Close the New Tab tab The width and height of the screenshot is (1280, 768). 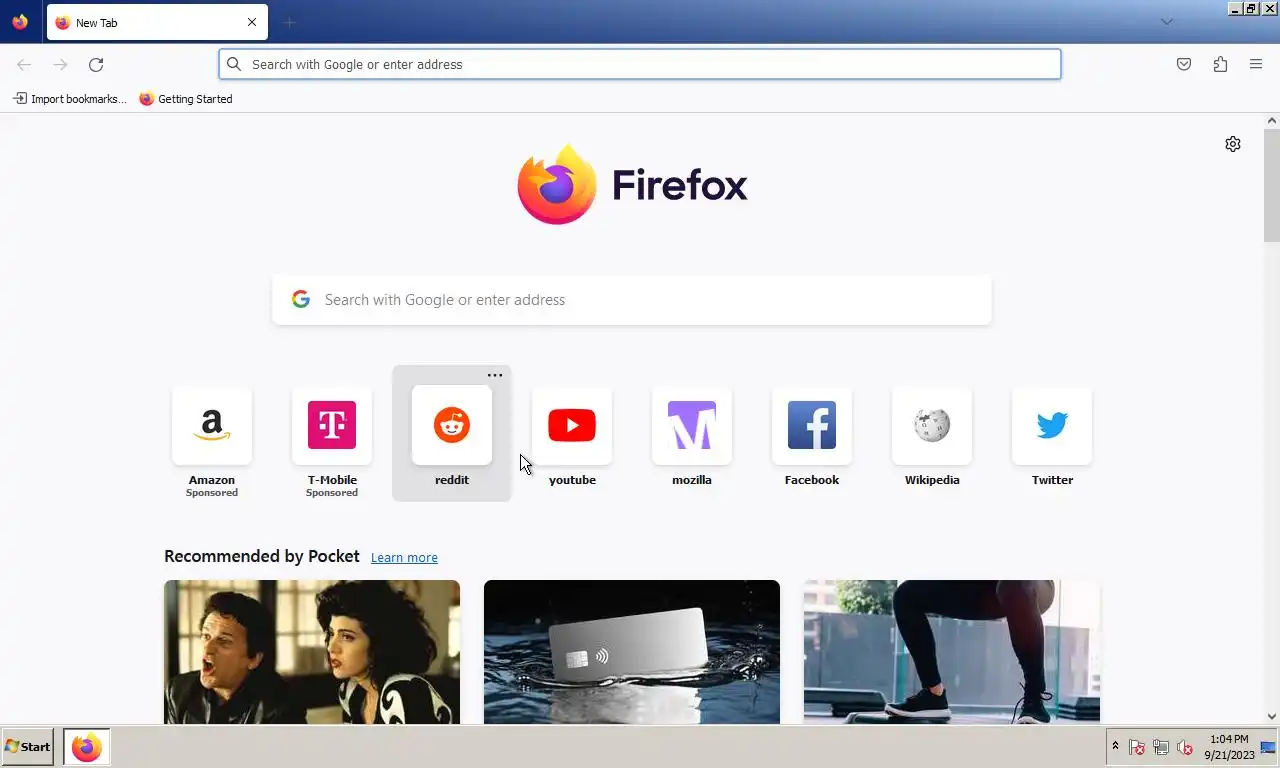click(x=252, y=22)
